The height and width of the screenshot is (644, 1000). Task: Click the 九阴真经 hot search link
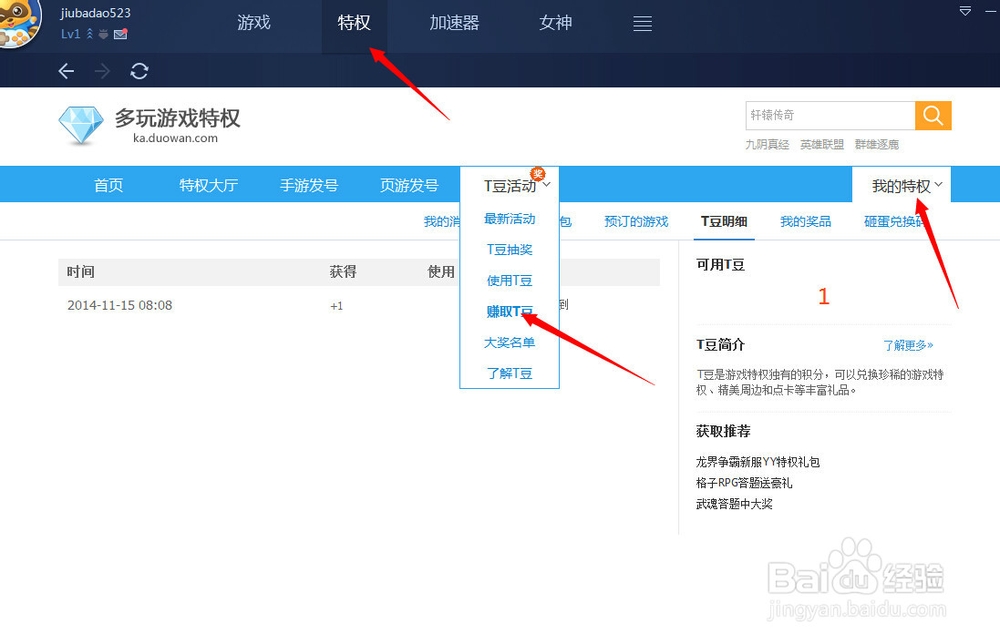tap(767, 145)
